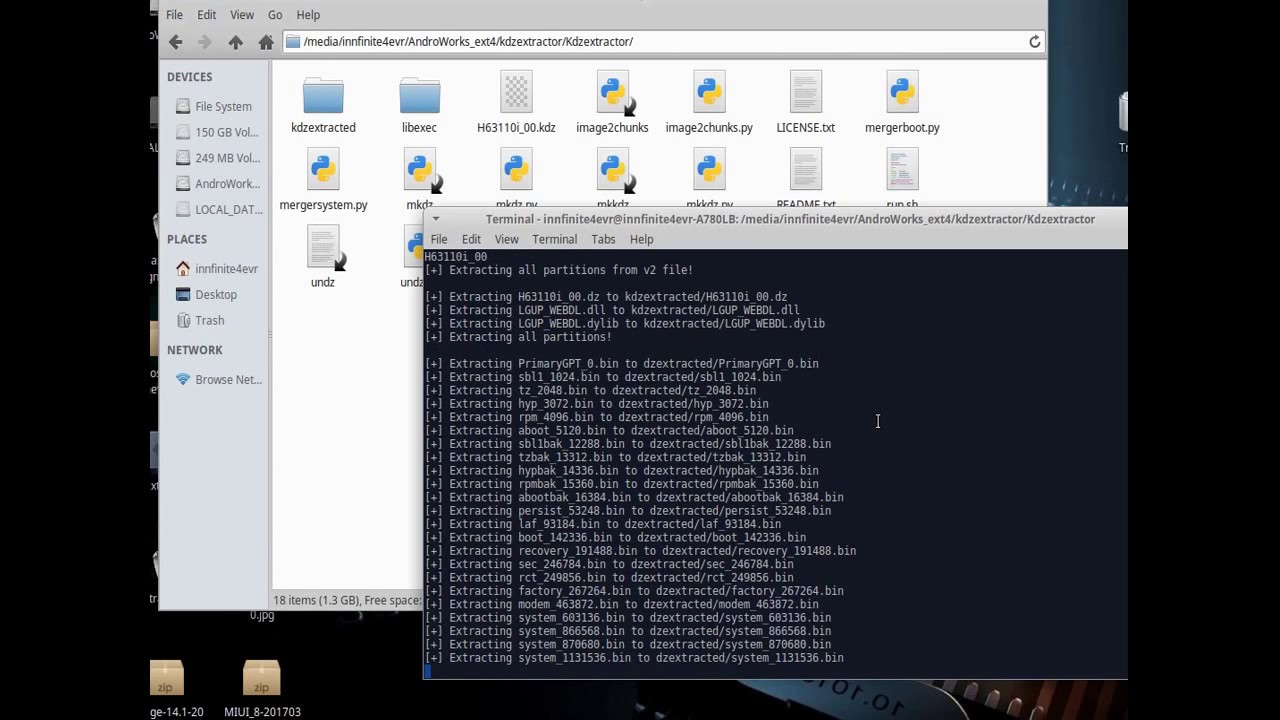Open the kdzextracted folder

(x=323, y=105)
